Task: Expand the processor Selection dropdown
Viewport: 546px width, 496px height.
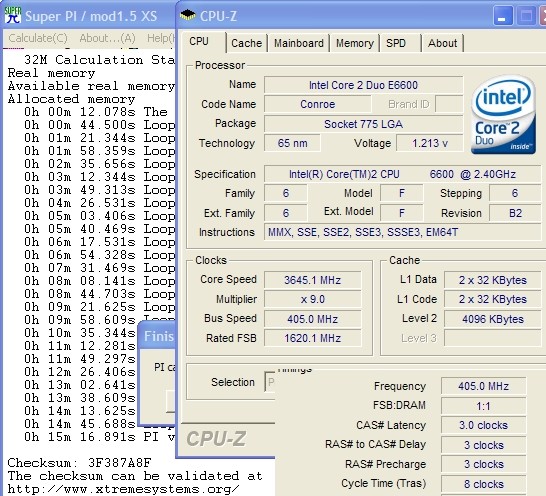Action: 270,382
